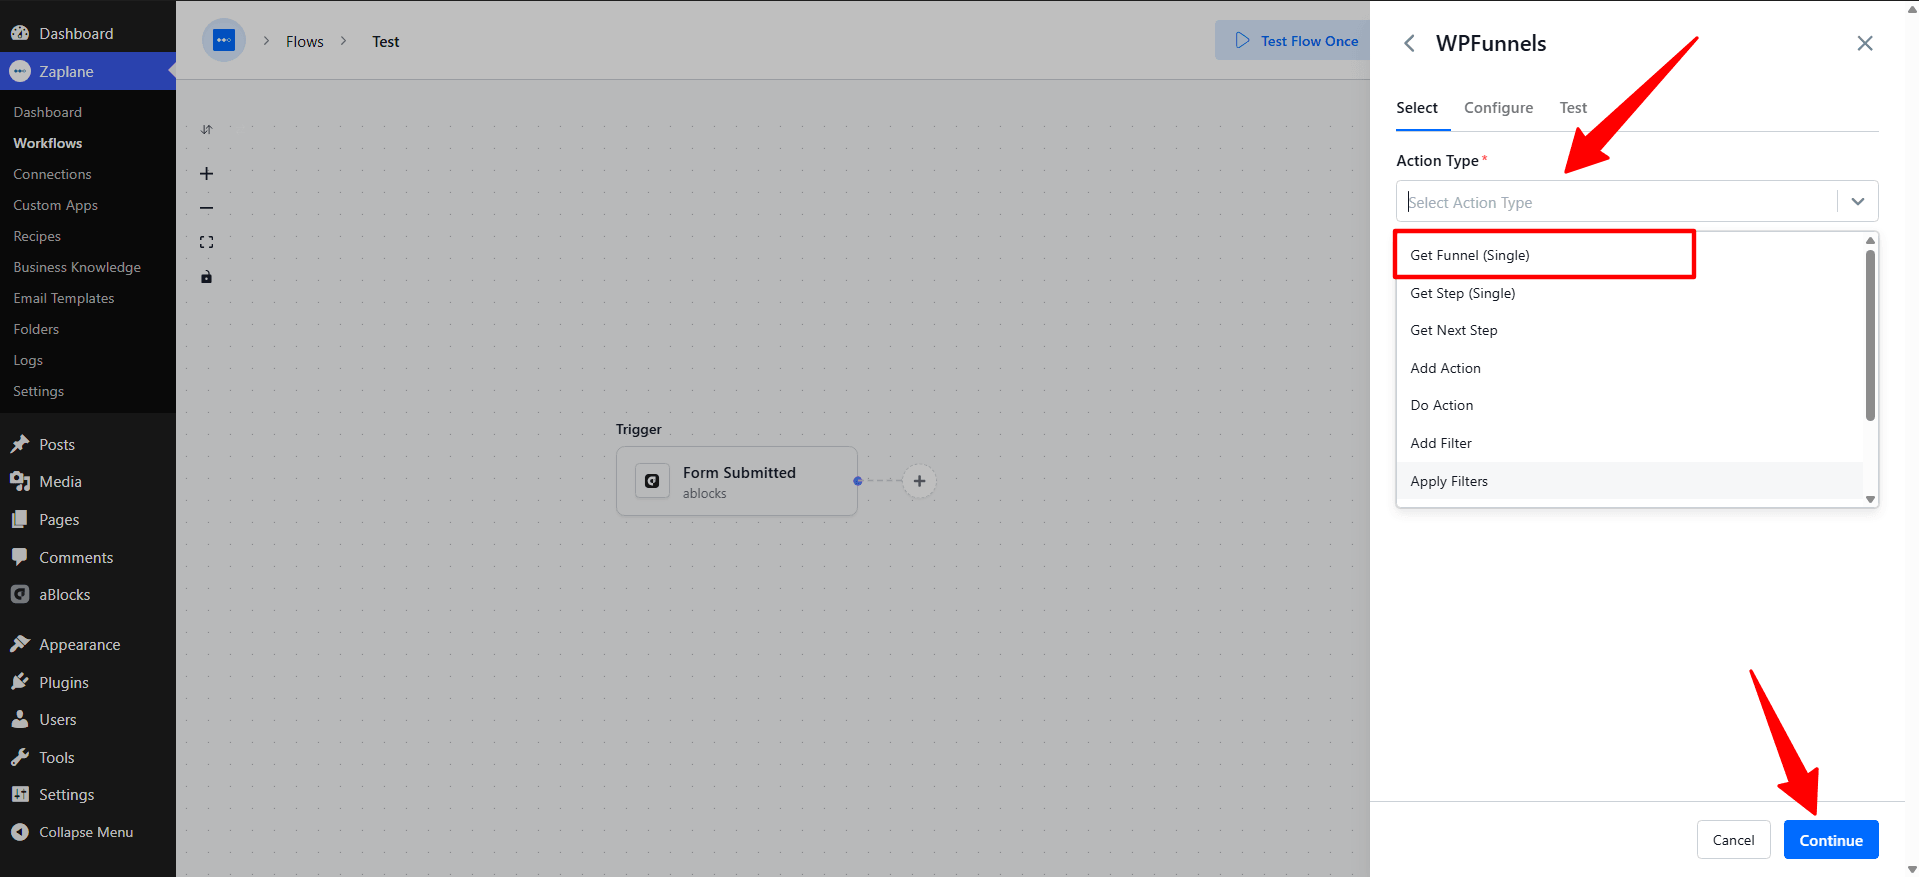The image size is (1919, 877).
Task: Click the canvas layout direction toggle icon
Action: [x=206, y=129]
